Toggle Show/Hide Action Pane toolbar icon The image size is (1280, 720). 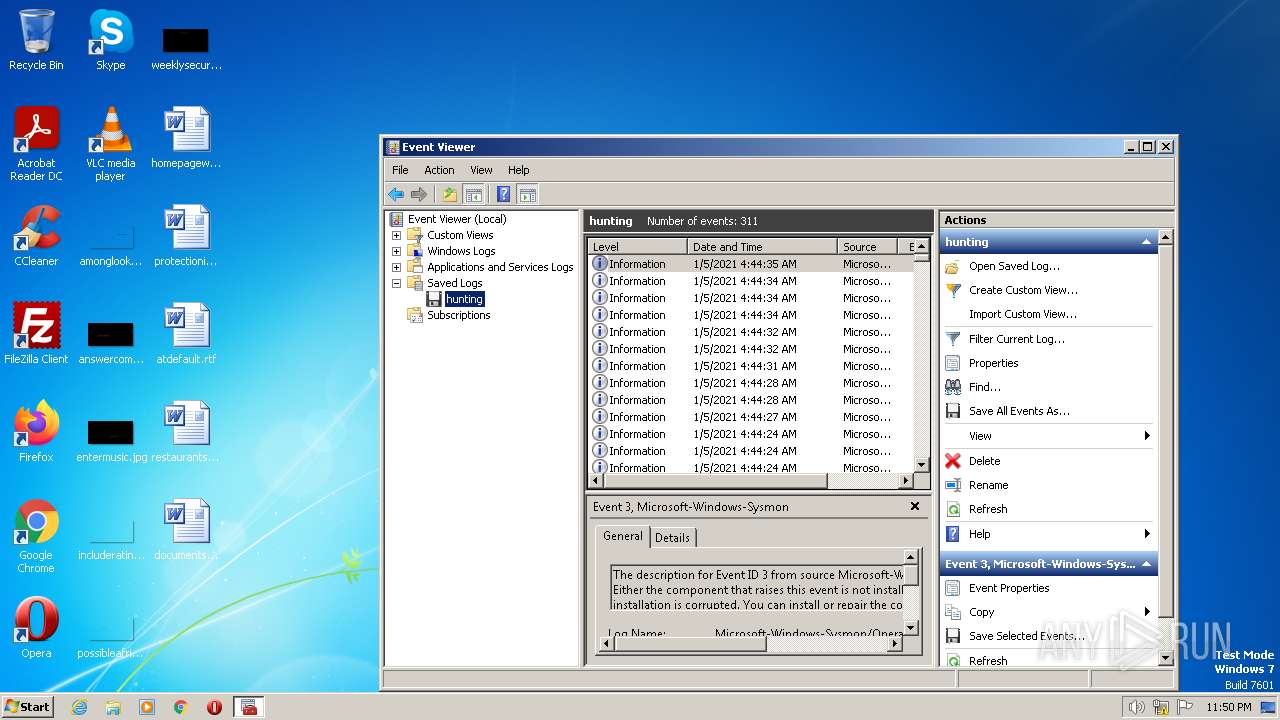click(x=528, y=194)
